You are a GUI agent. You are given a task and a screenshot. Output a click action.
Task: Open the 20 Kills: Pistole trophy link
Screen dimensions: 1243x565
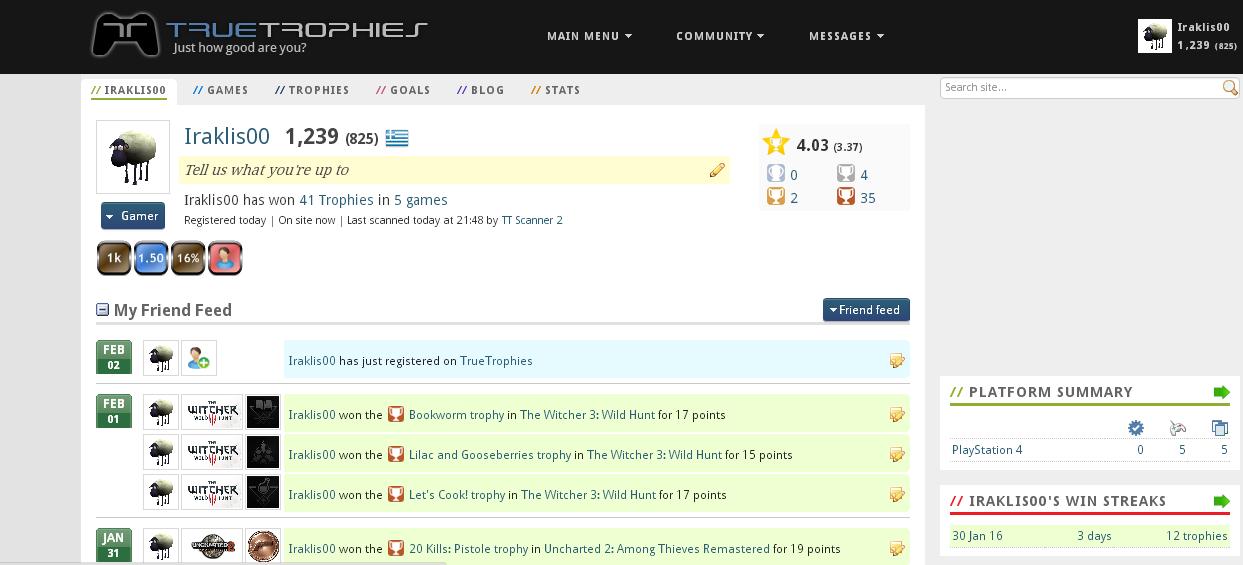point(468,549)
